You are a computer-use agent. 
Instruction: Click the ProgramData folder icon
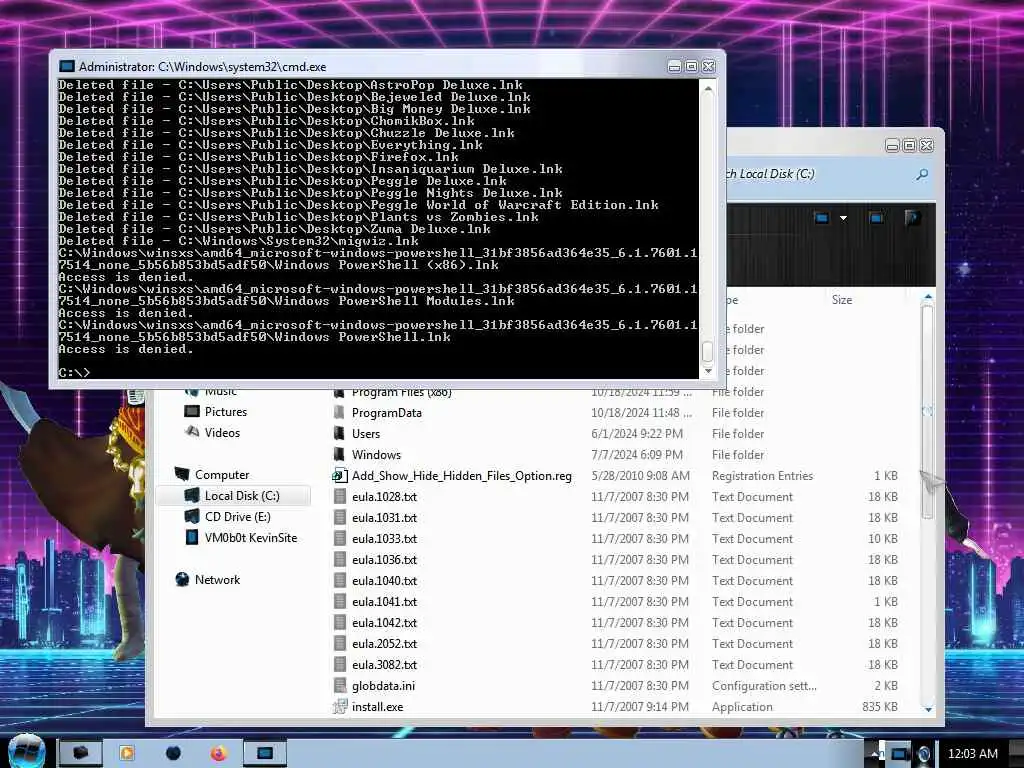[x=339, y=413]
